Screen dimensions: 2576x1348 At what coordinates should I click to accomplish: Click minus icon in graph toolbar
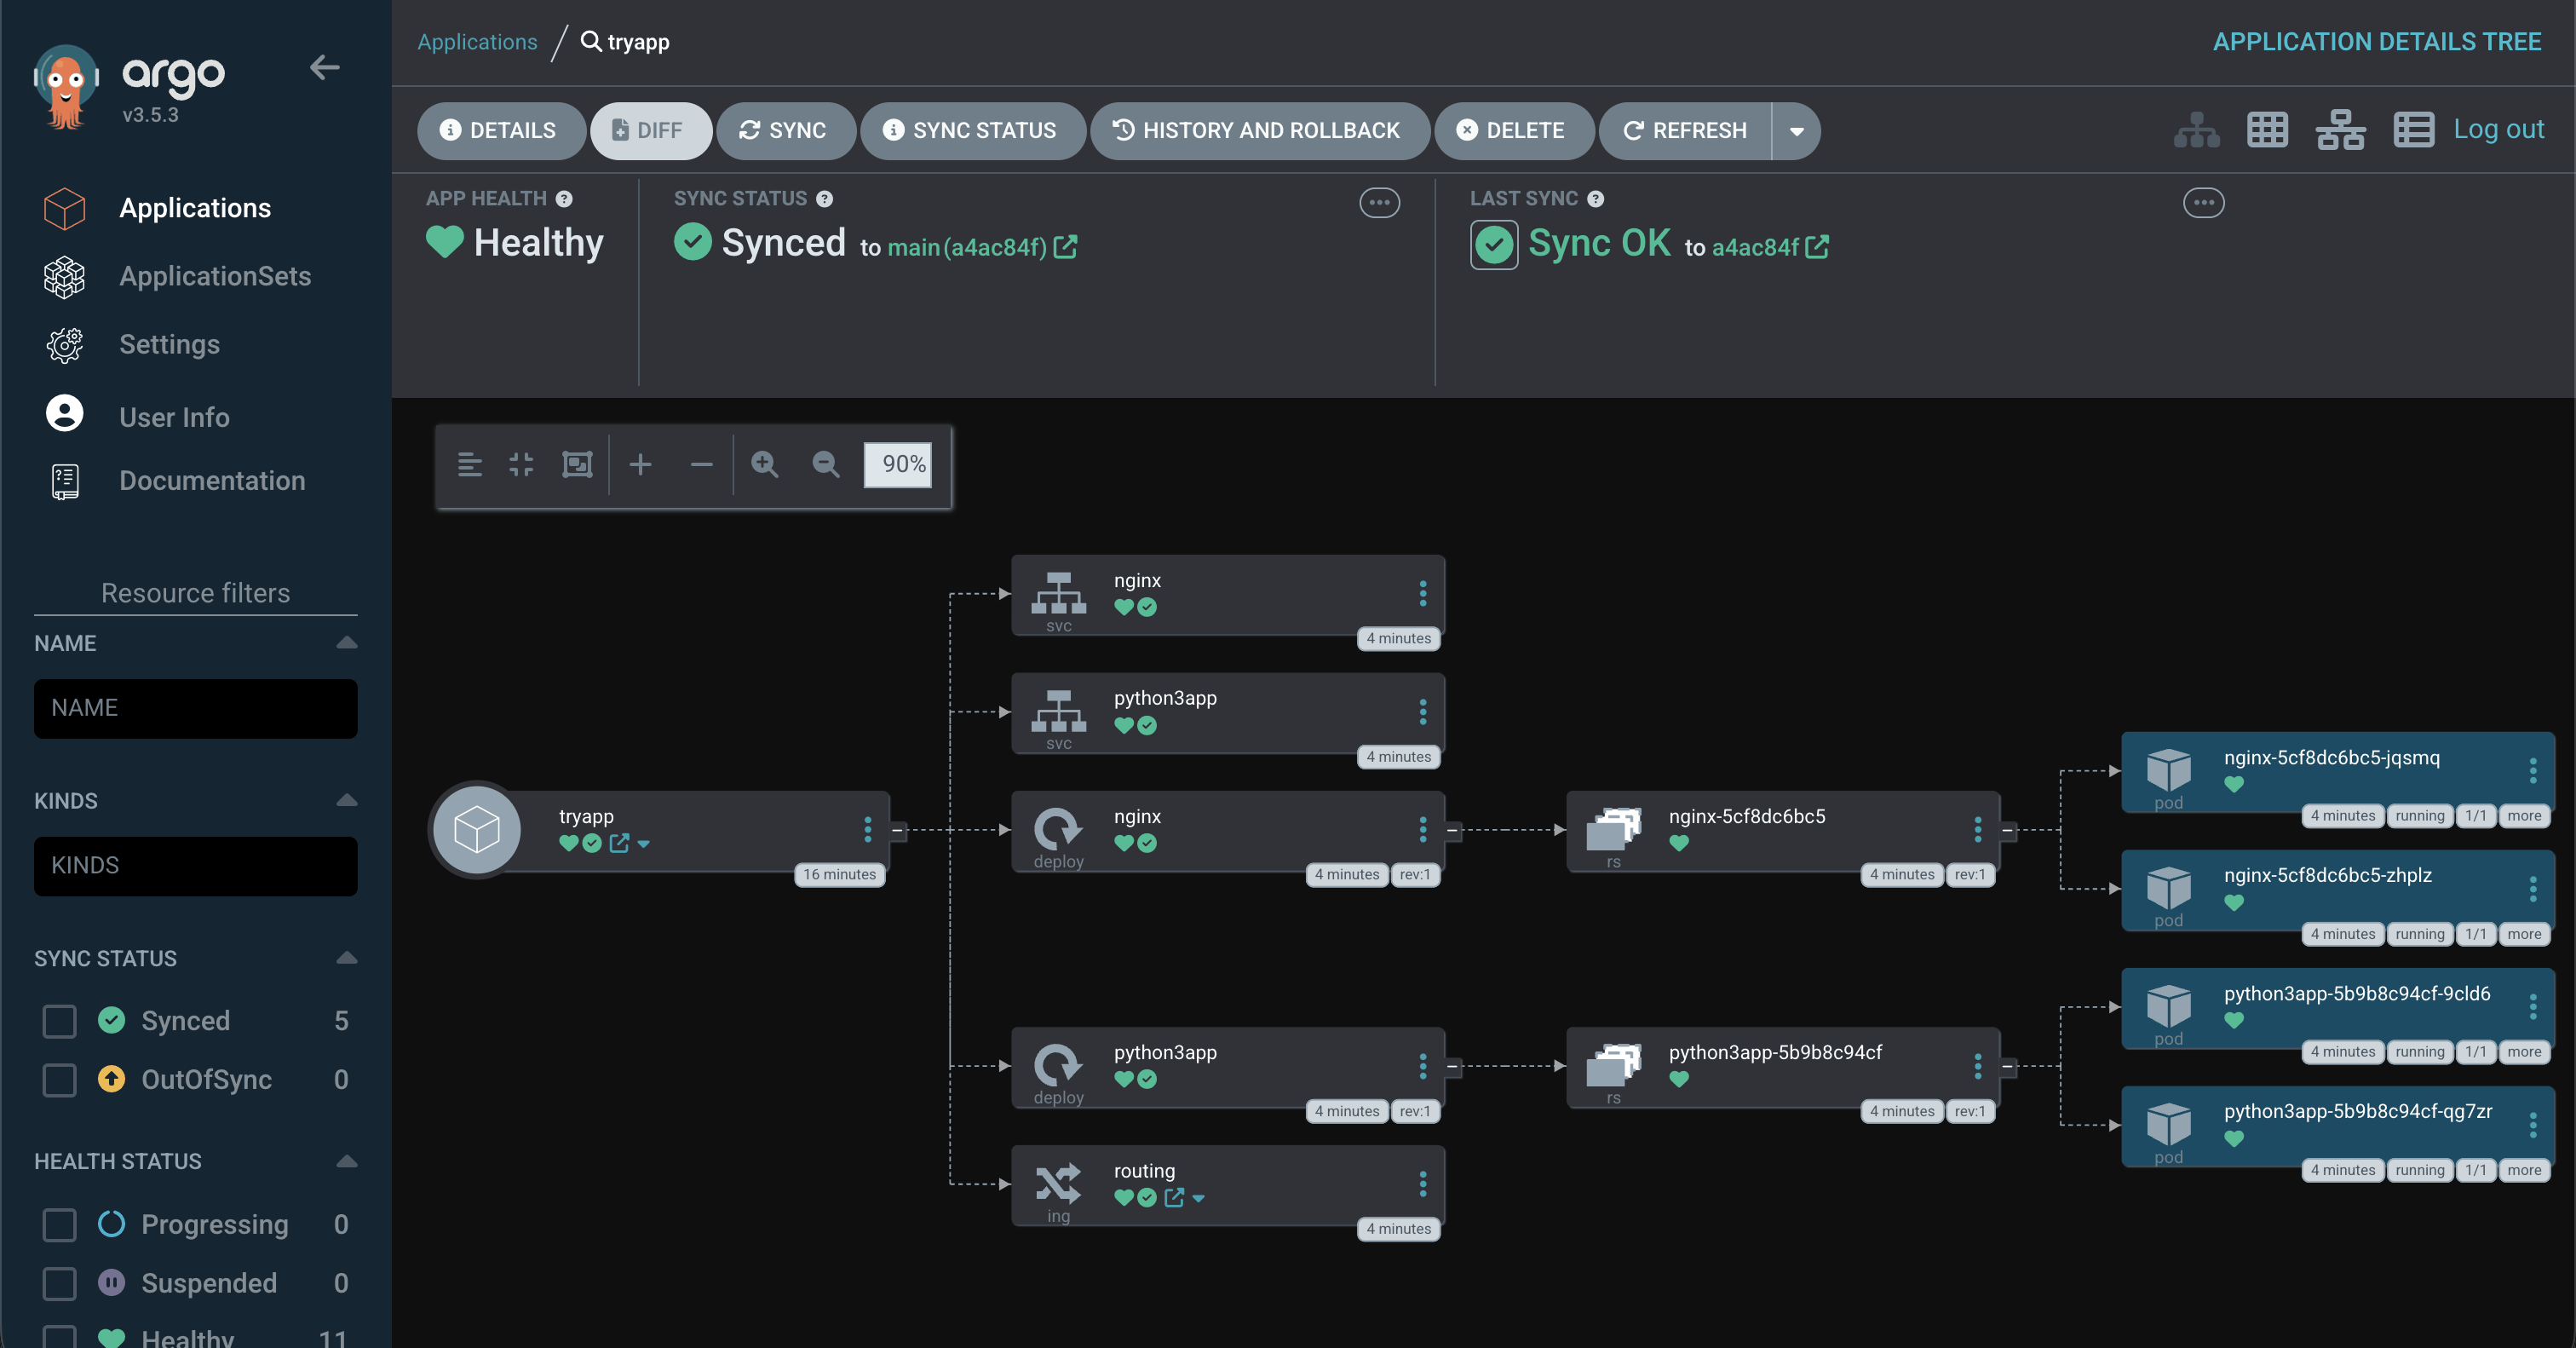point(701,464)
